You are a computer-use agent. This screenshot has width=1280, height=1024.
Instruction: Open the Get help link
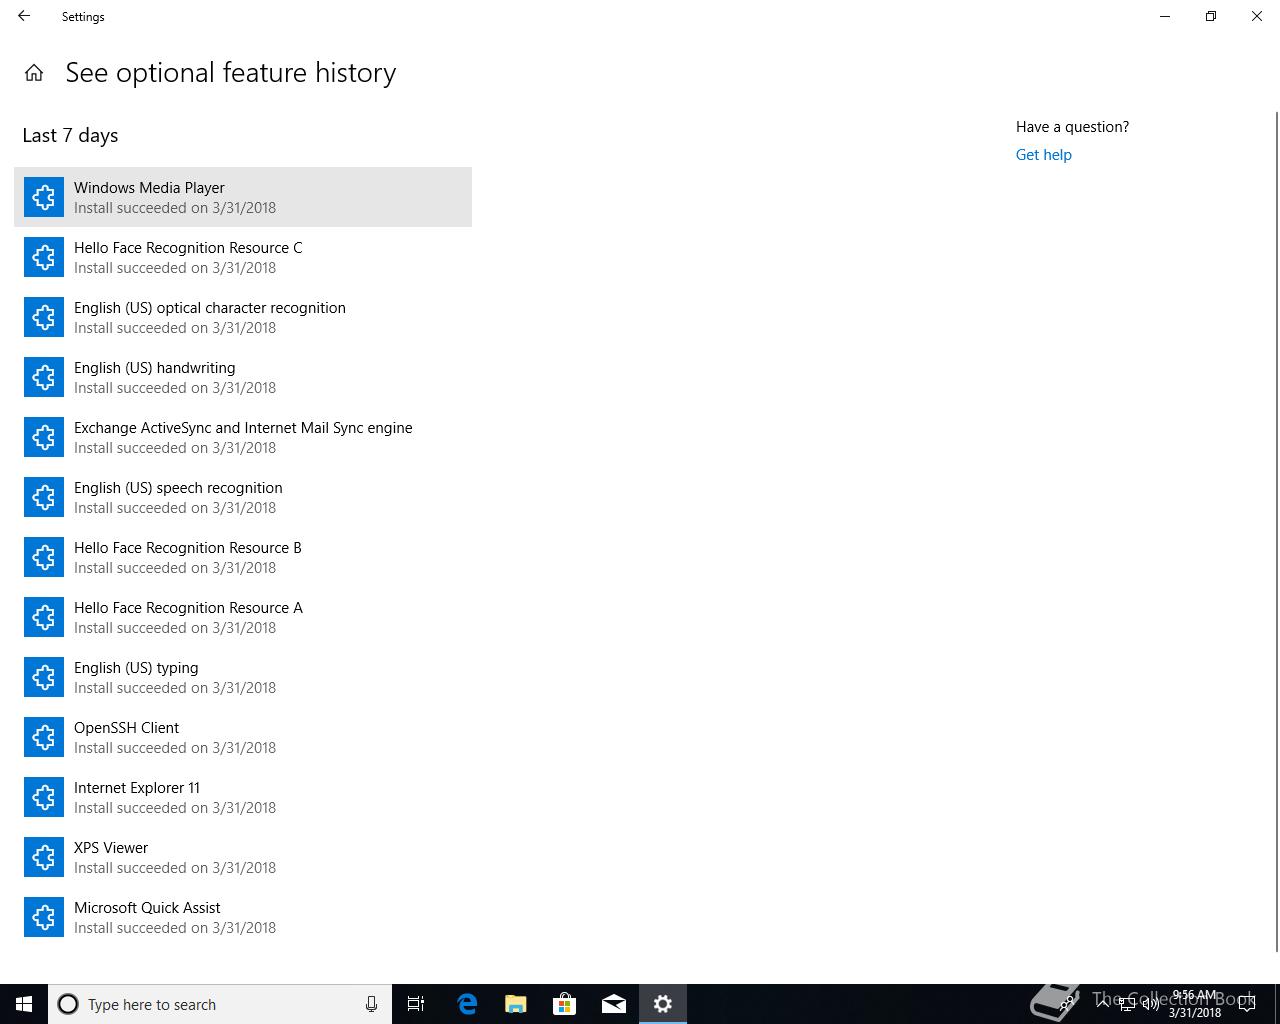pos(1043,155)
